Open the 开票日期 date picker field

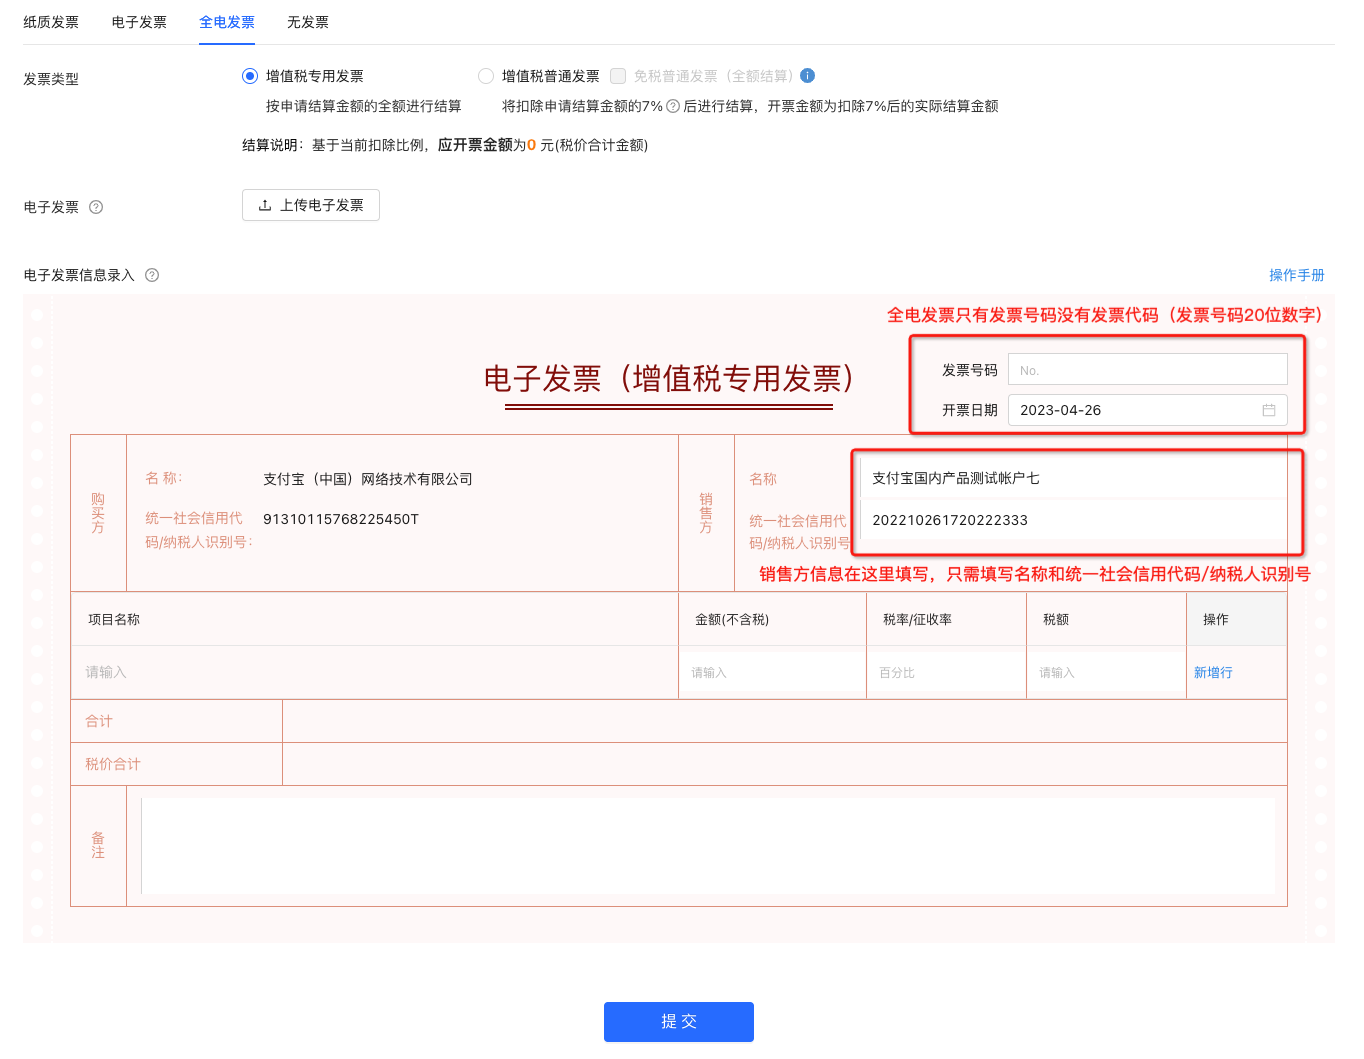[1148, 410]
